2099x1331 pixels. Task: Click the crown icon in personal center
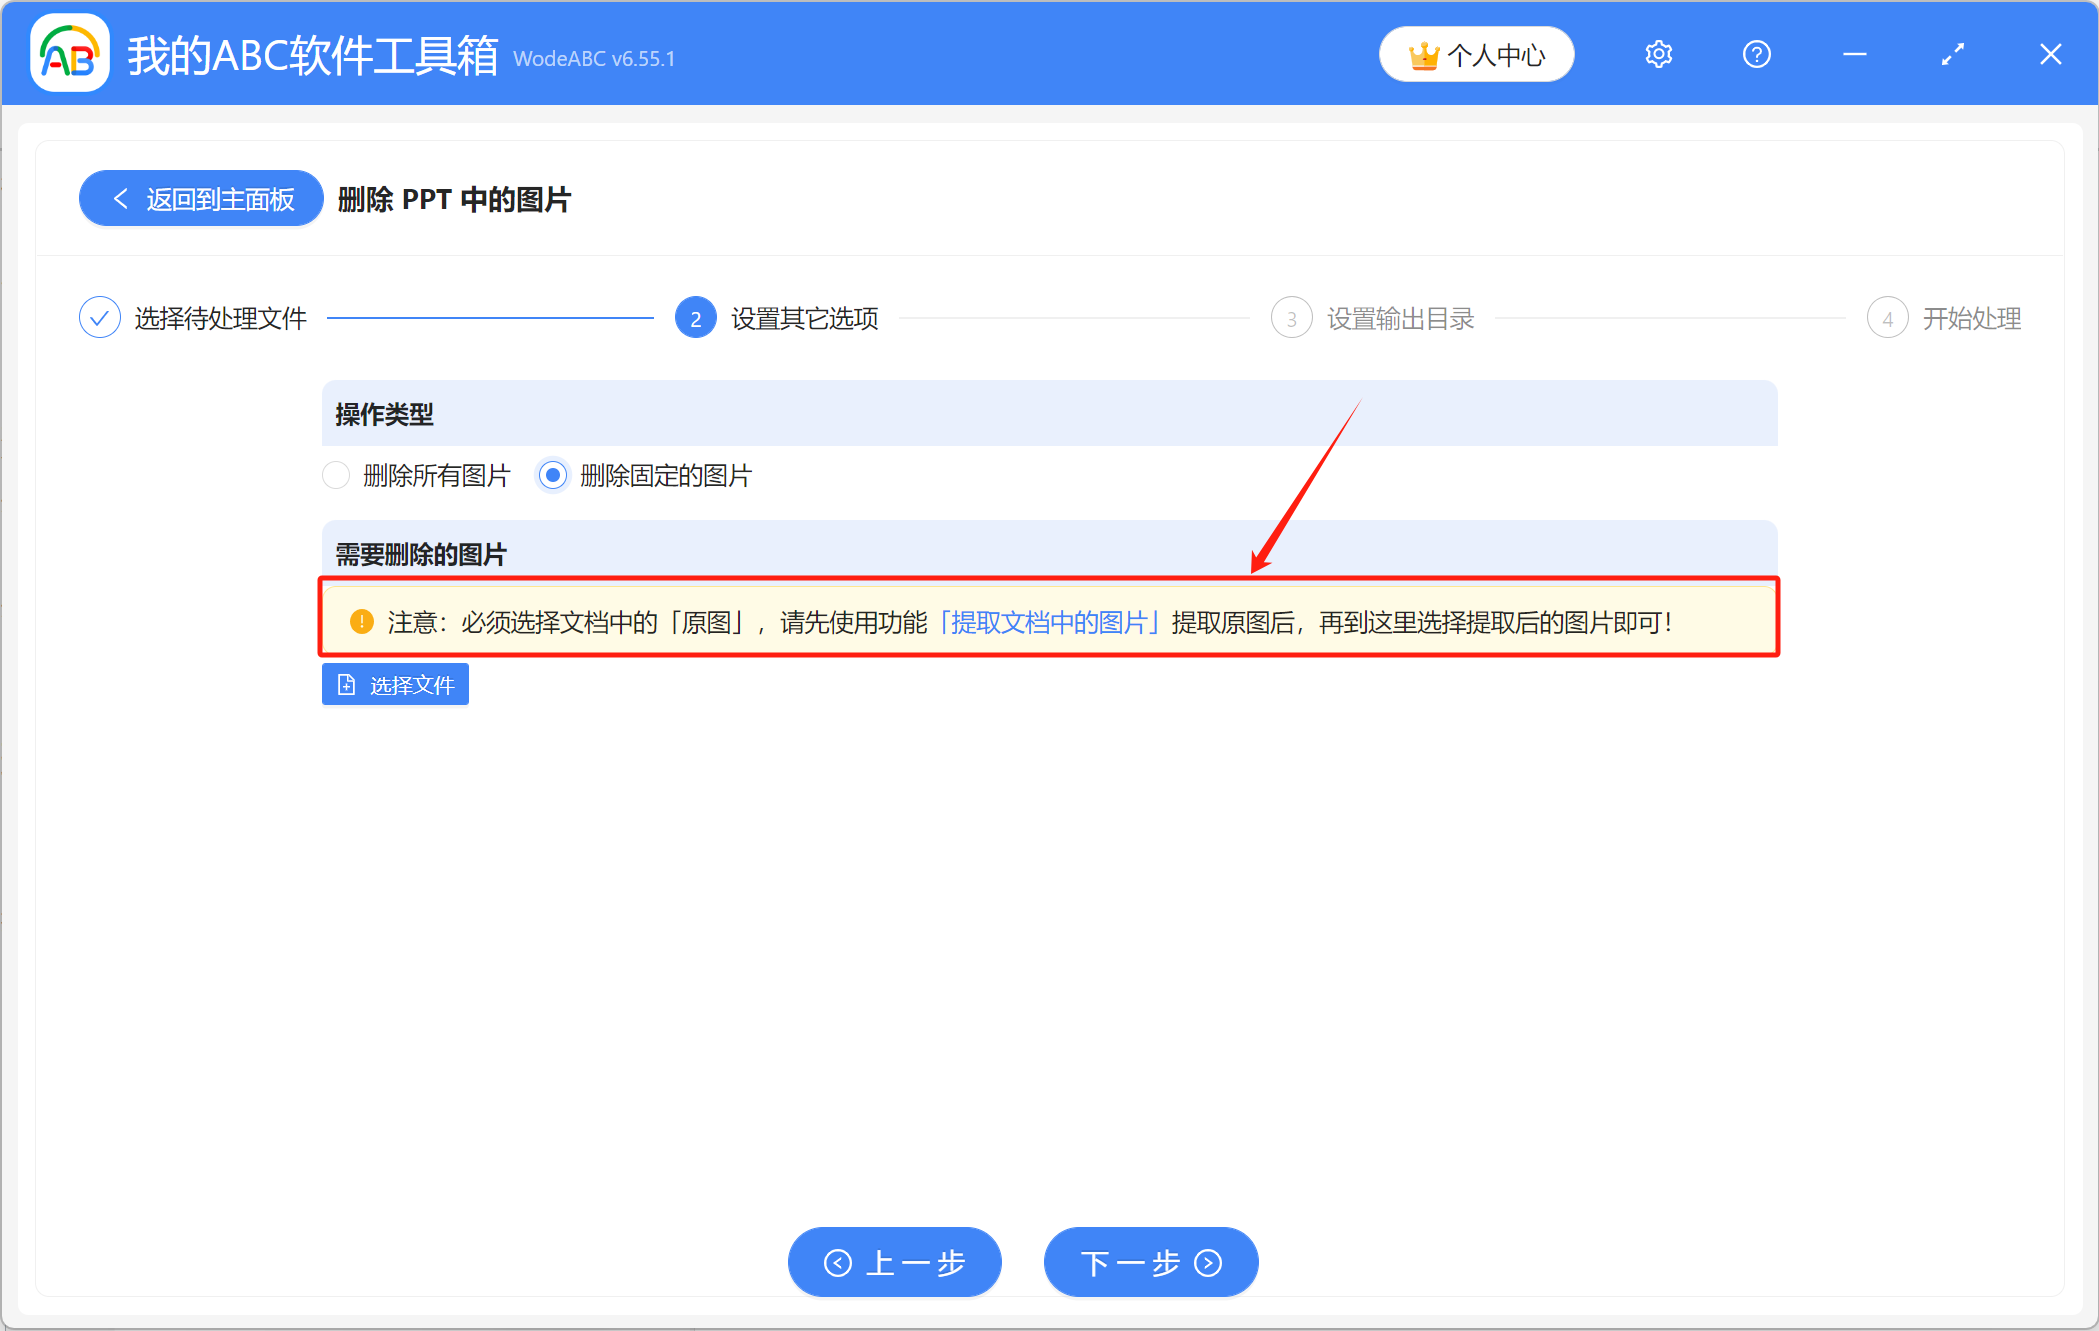click(1423, 56)
